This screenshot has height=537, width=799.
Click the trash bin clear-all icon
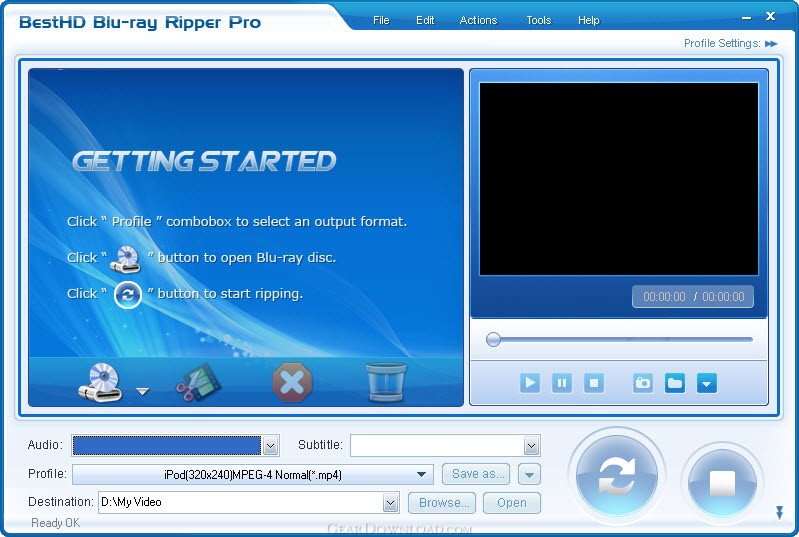coord(386,382)
